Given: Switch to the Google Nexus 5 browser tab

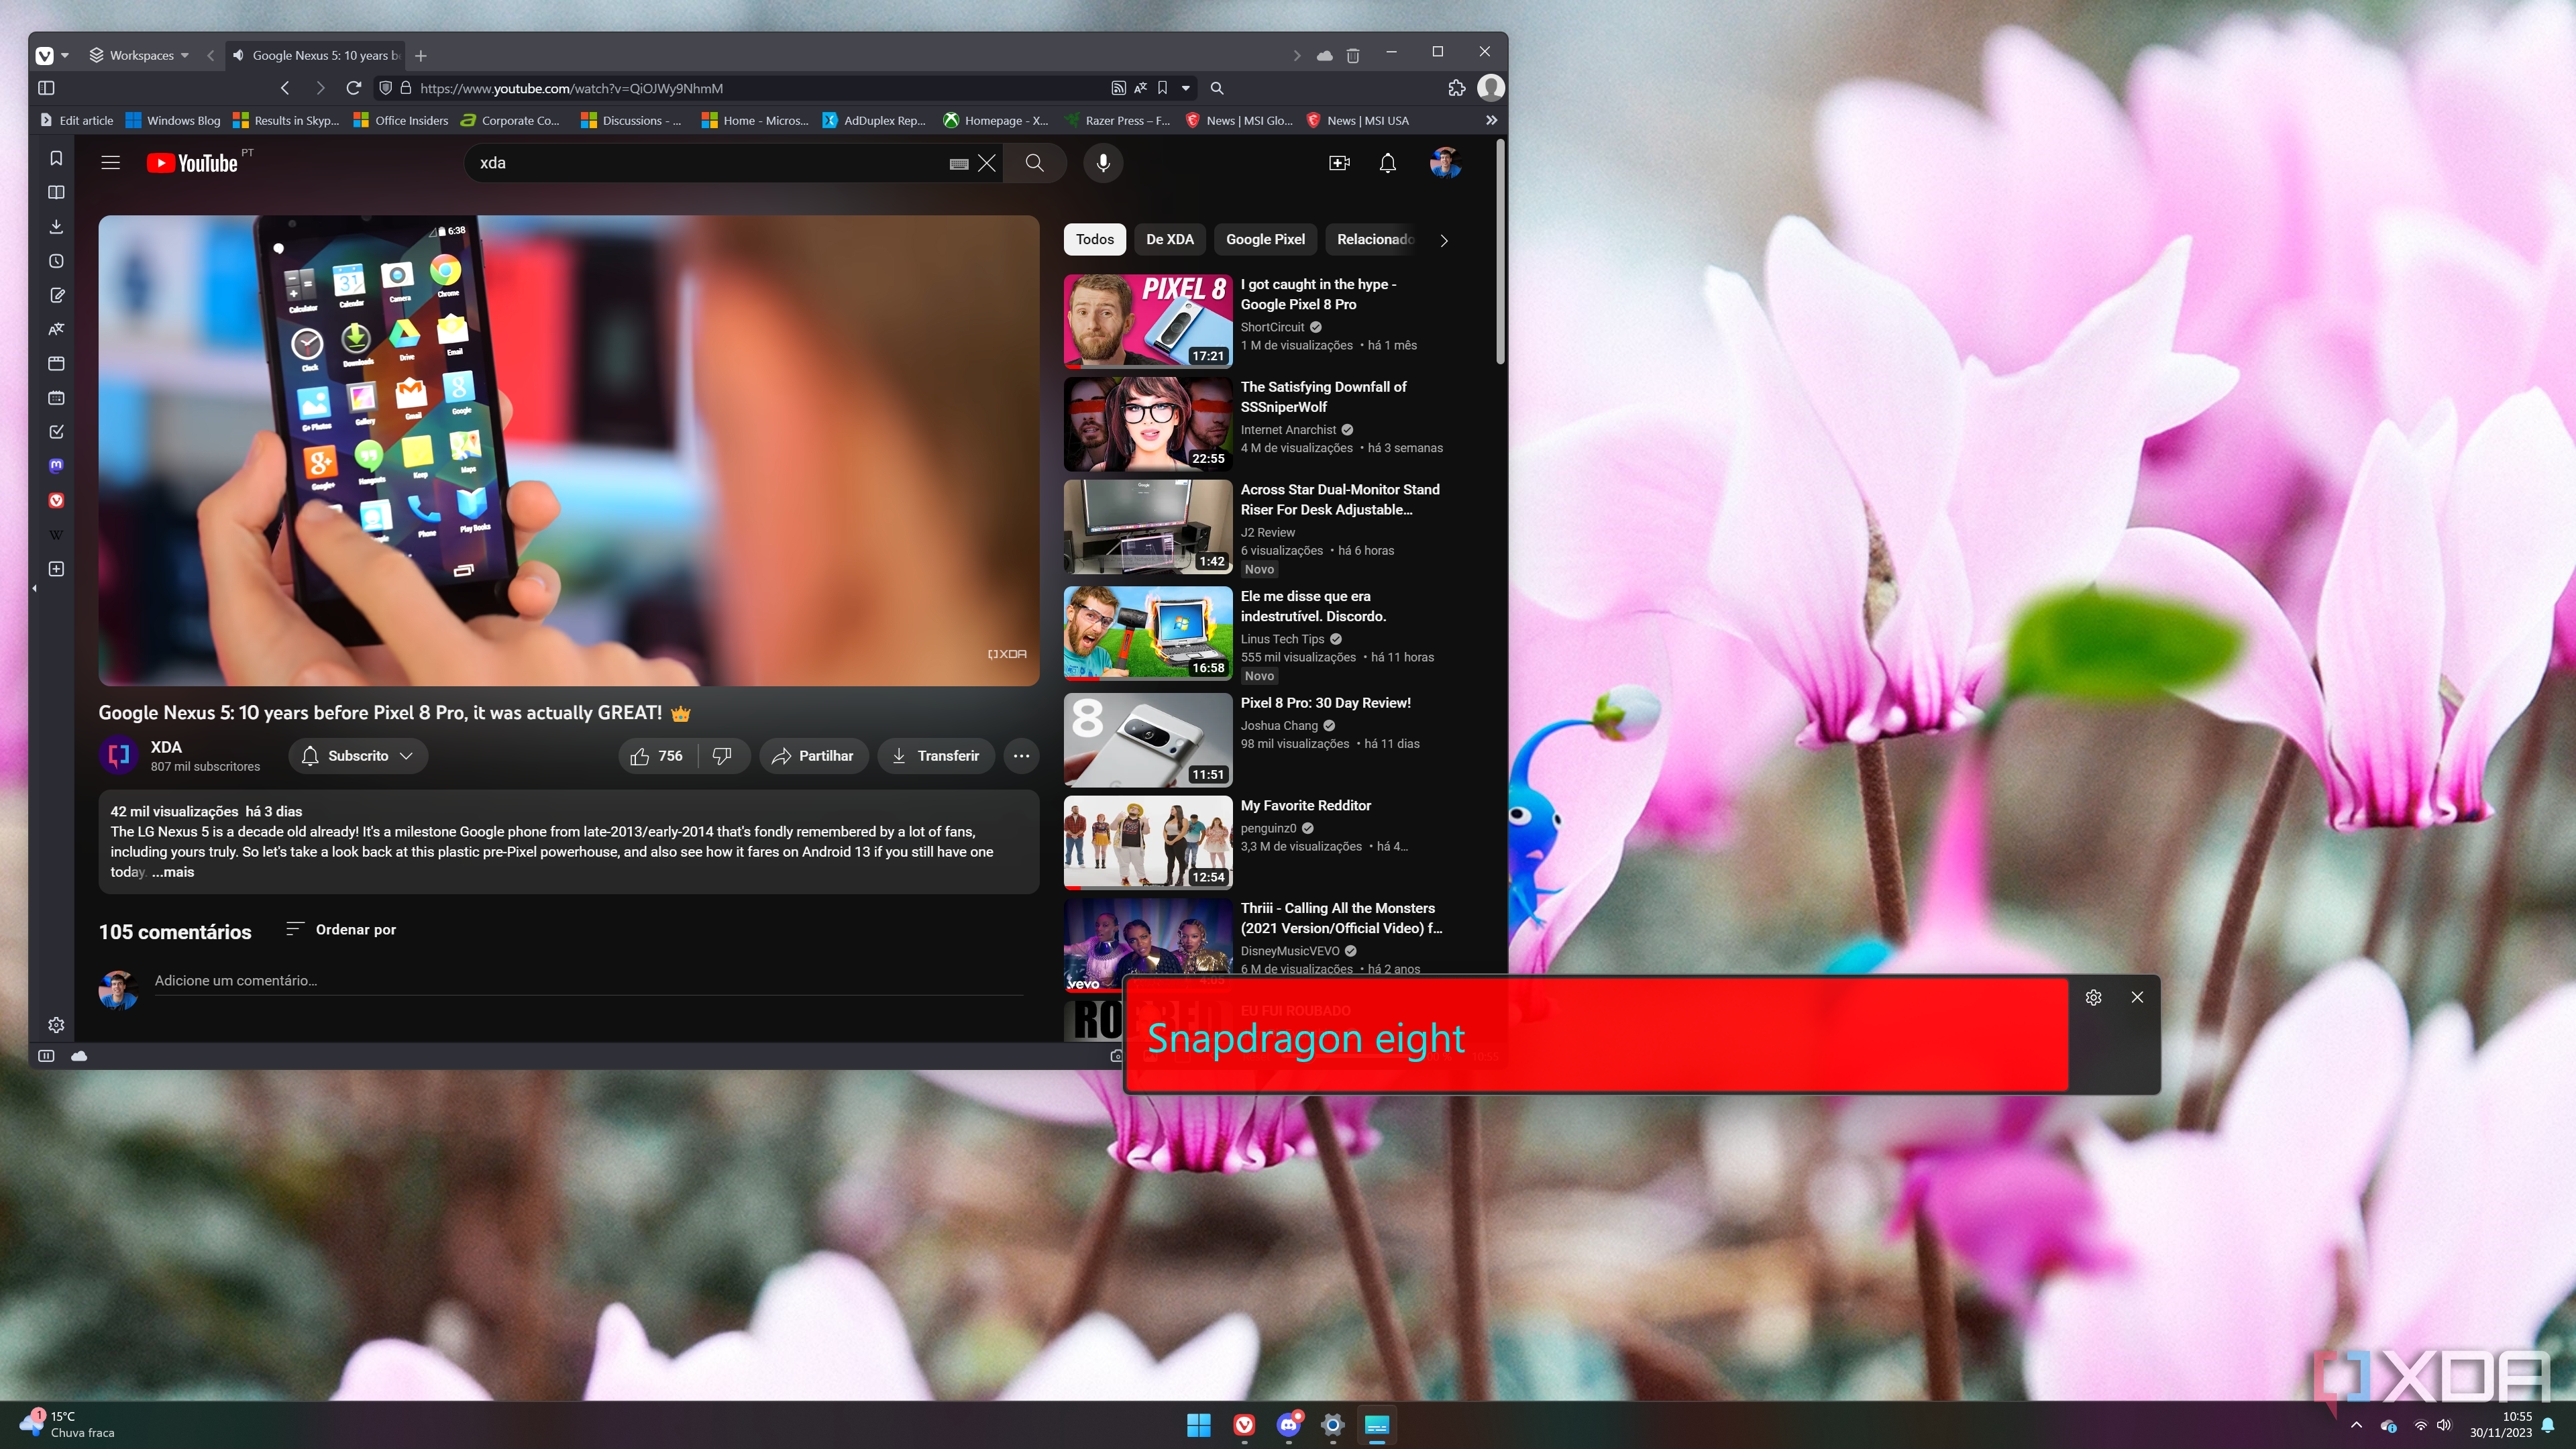Looking at the screenshot, I should [x=315, y=56].
